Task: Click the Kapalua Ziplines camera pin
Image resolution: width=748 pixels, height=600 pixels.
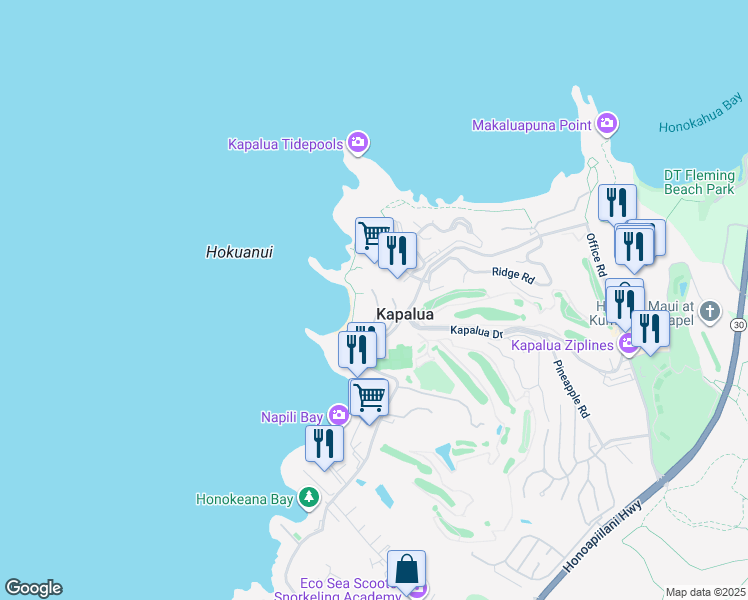Action: click(x=627, y=343)
